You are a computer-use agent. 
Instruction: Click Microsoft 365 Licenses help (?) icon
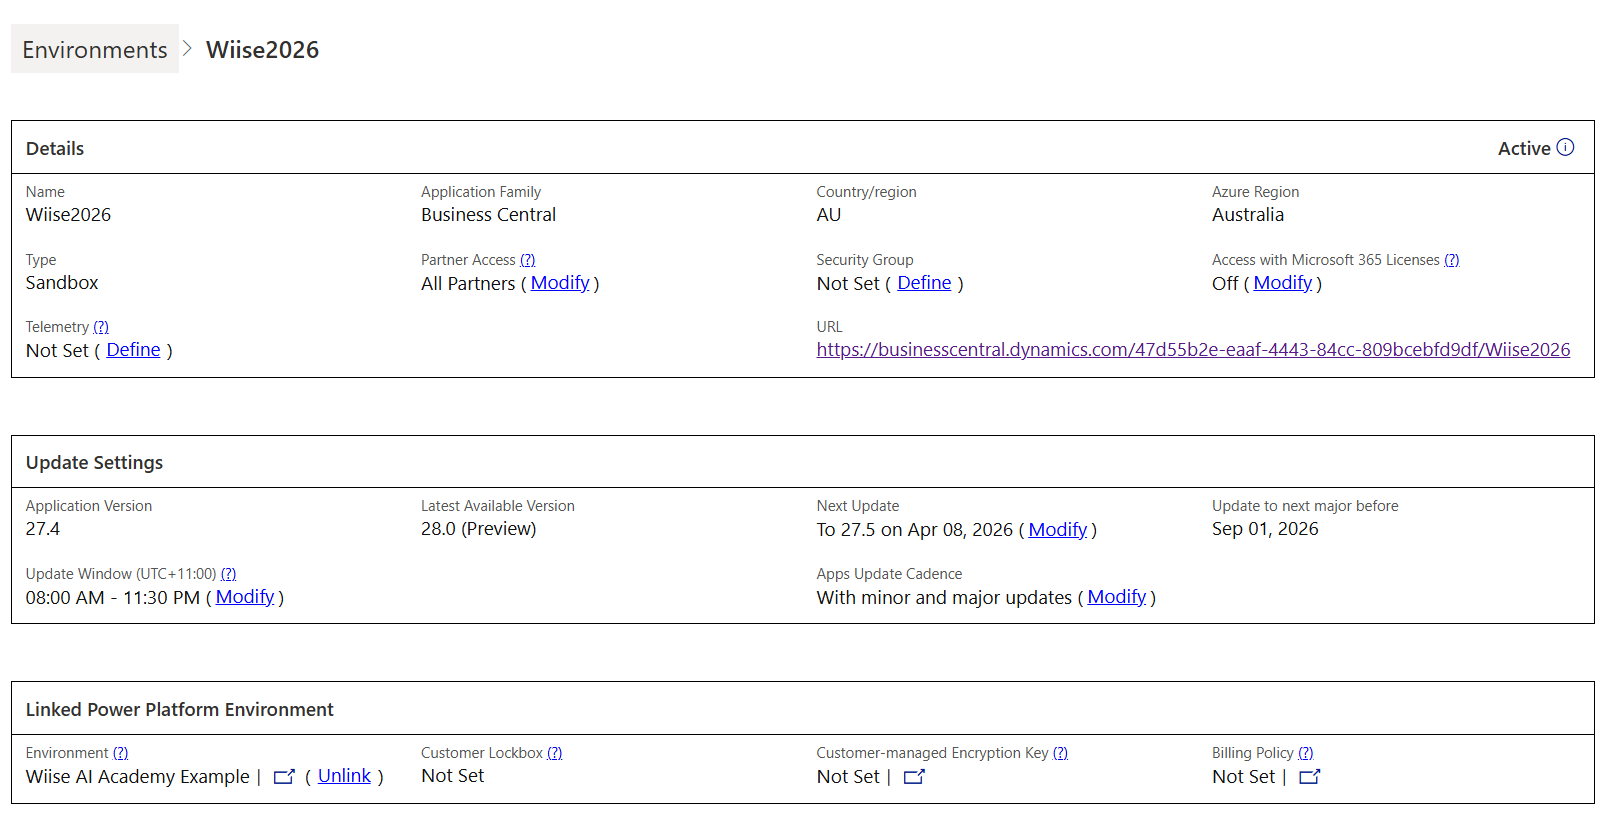click(1451, 260)
